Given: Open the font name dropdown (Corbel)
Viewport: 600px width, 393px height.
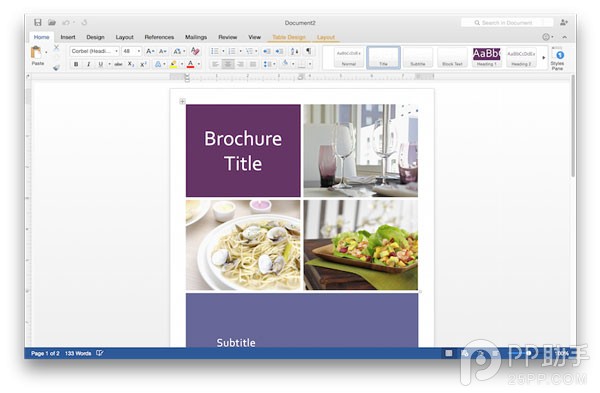Looking at the screenshot, I should [116, 51].
